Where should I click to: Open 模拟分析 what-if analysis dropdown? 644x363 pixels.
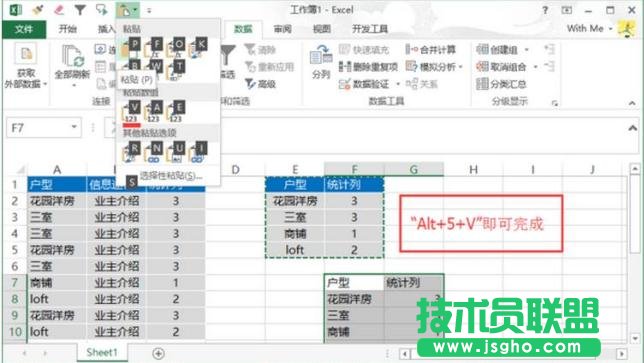point(434,67)
